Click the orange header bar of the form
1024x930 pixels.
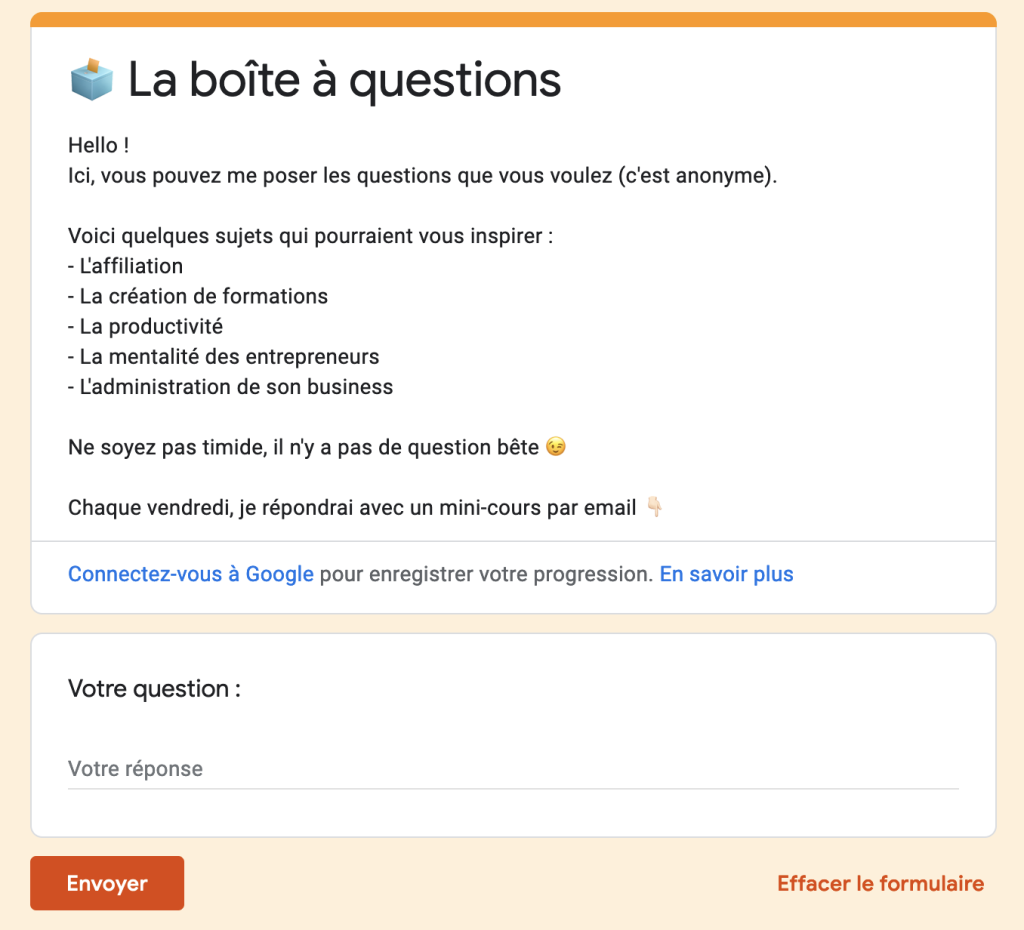tap(512, 19)
